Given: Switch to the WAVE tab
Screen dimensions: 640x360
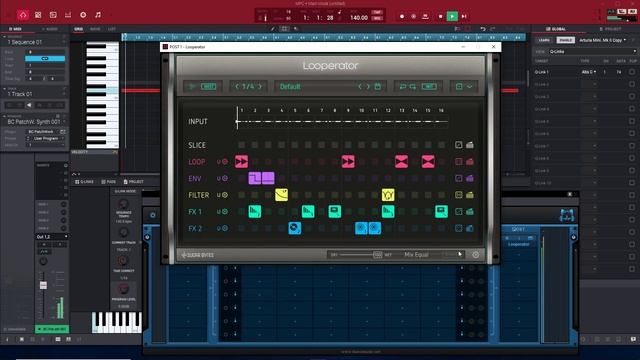Looking at the screenshot, I should 95,29.
